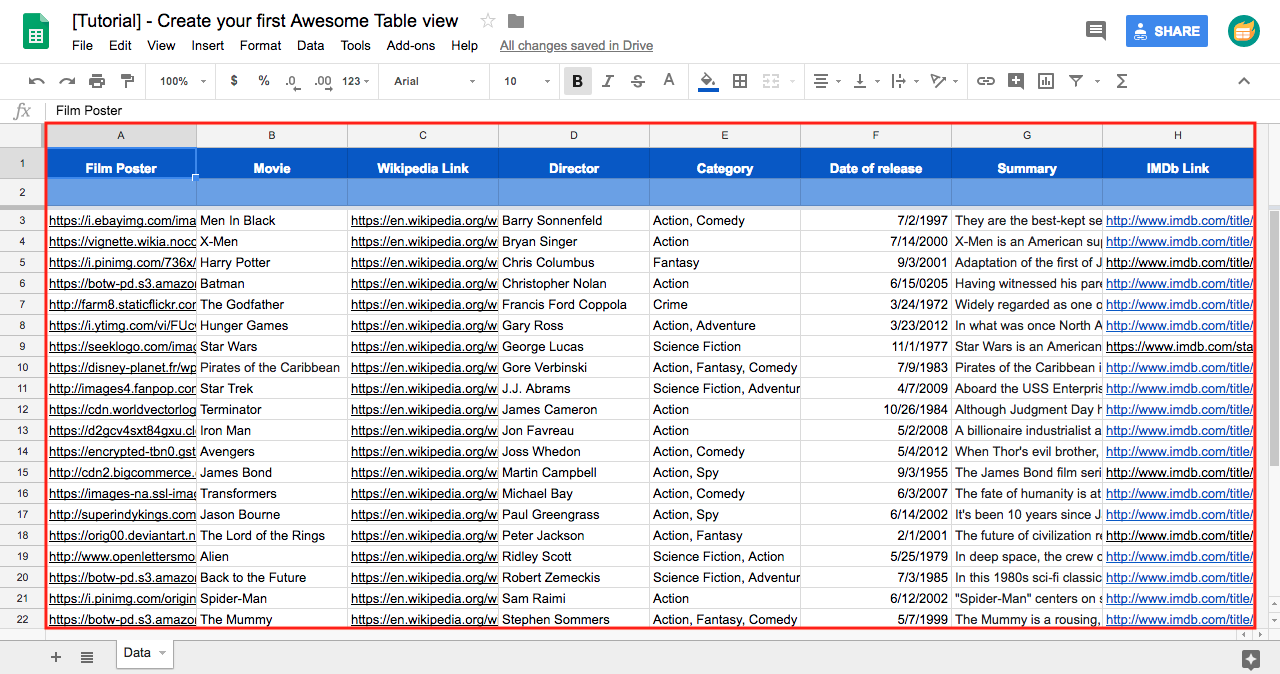Viewport: 1280px width, 674px height.
Task: Open the comments history icon
Action: click(x=1096, y=31)
